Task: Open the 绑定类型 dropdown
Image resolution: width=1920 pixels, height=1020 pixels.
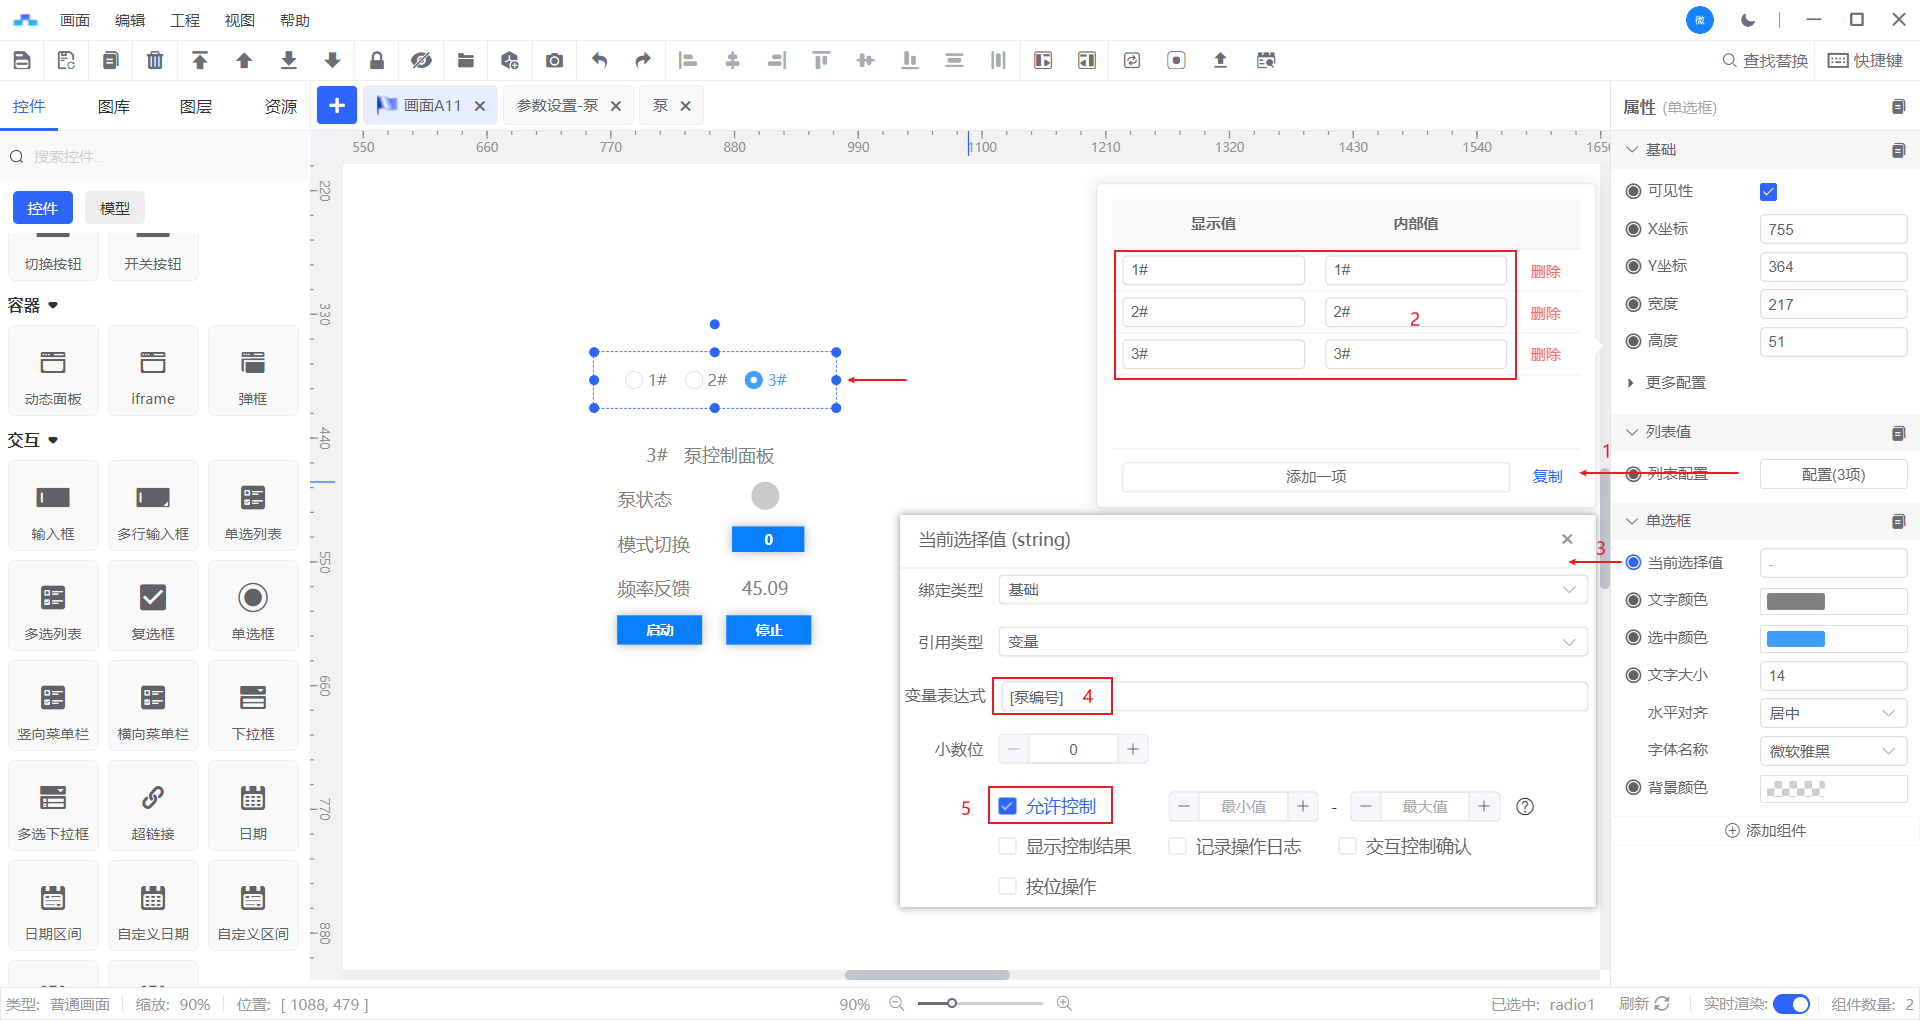Action: (1292, 590)
